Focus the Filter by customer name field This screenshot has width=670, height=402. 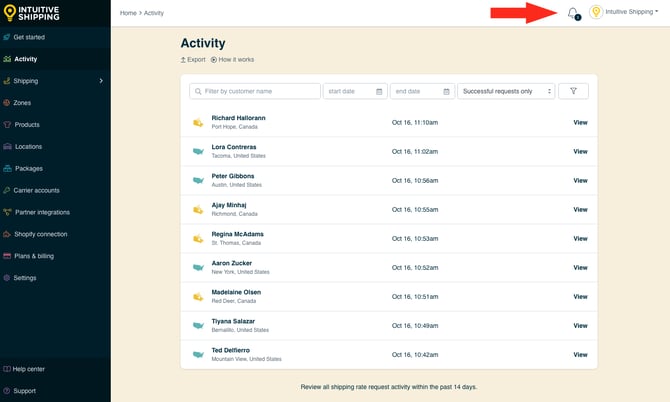(255, 91)
